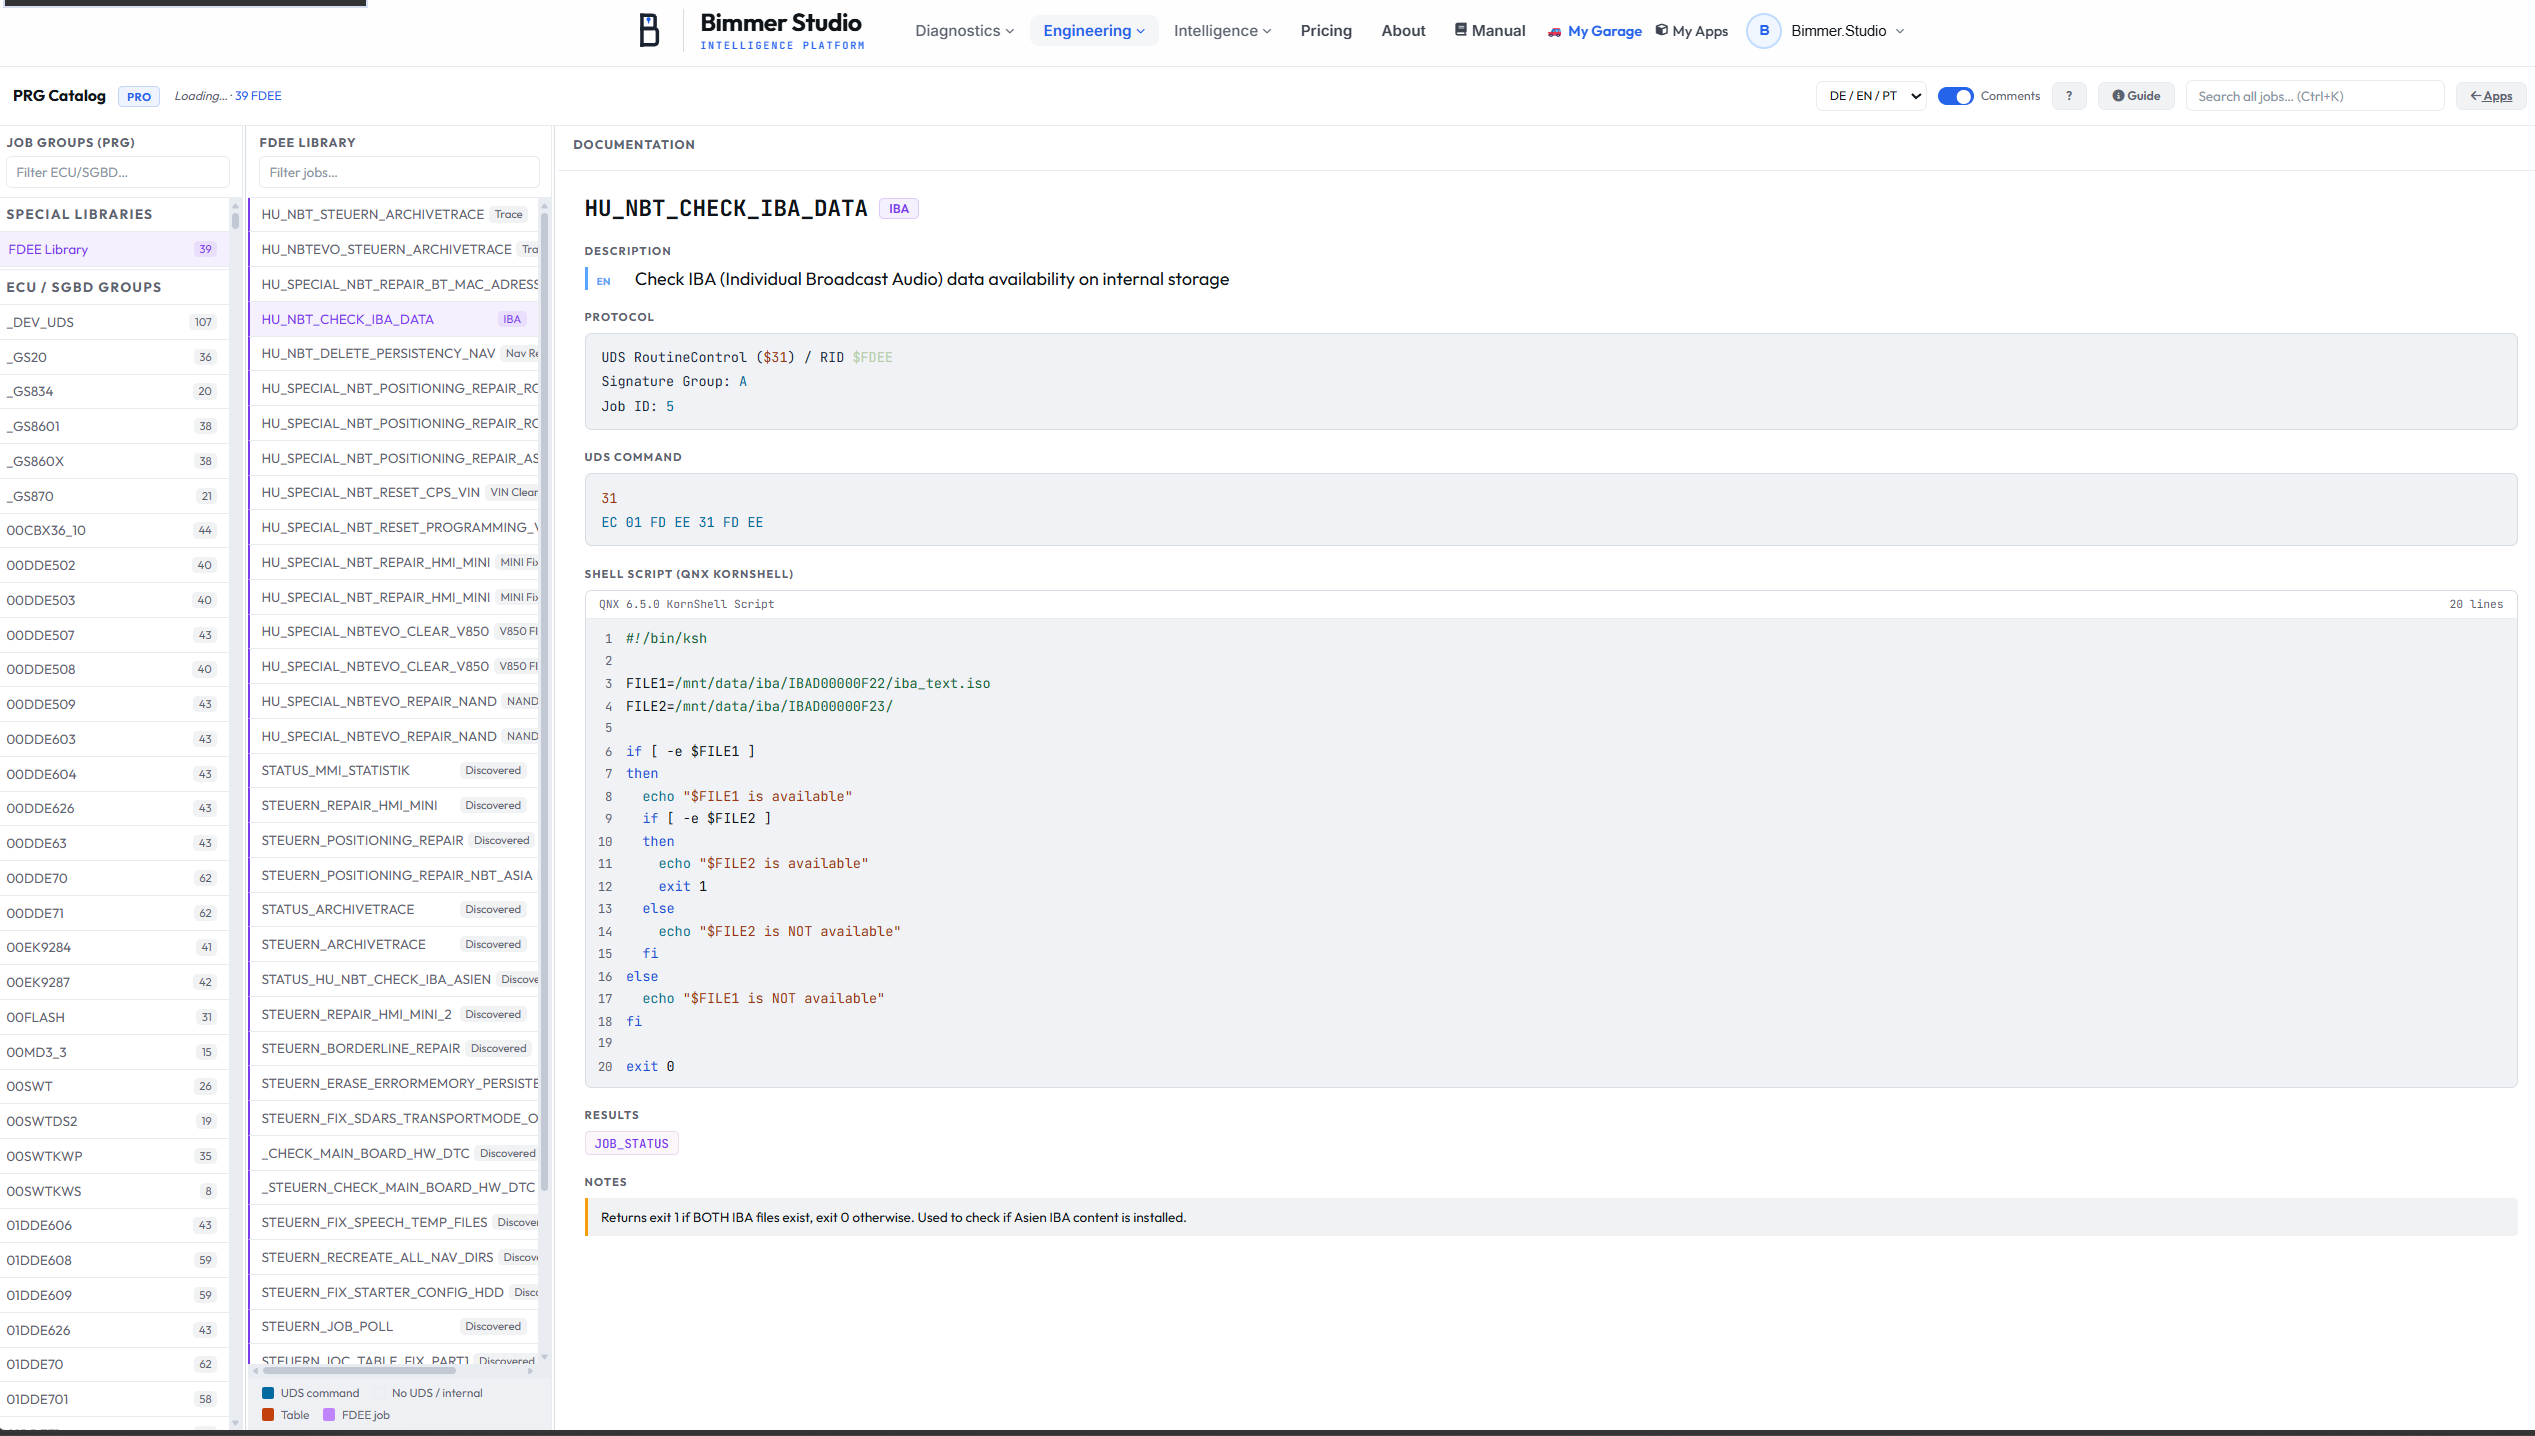Viewport: 2535px width, 1436px height.
Task: Select job STEUERN_FIX_STARTER_CONFIG_HDD
Action: point(395,1292)
